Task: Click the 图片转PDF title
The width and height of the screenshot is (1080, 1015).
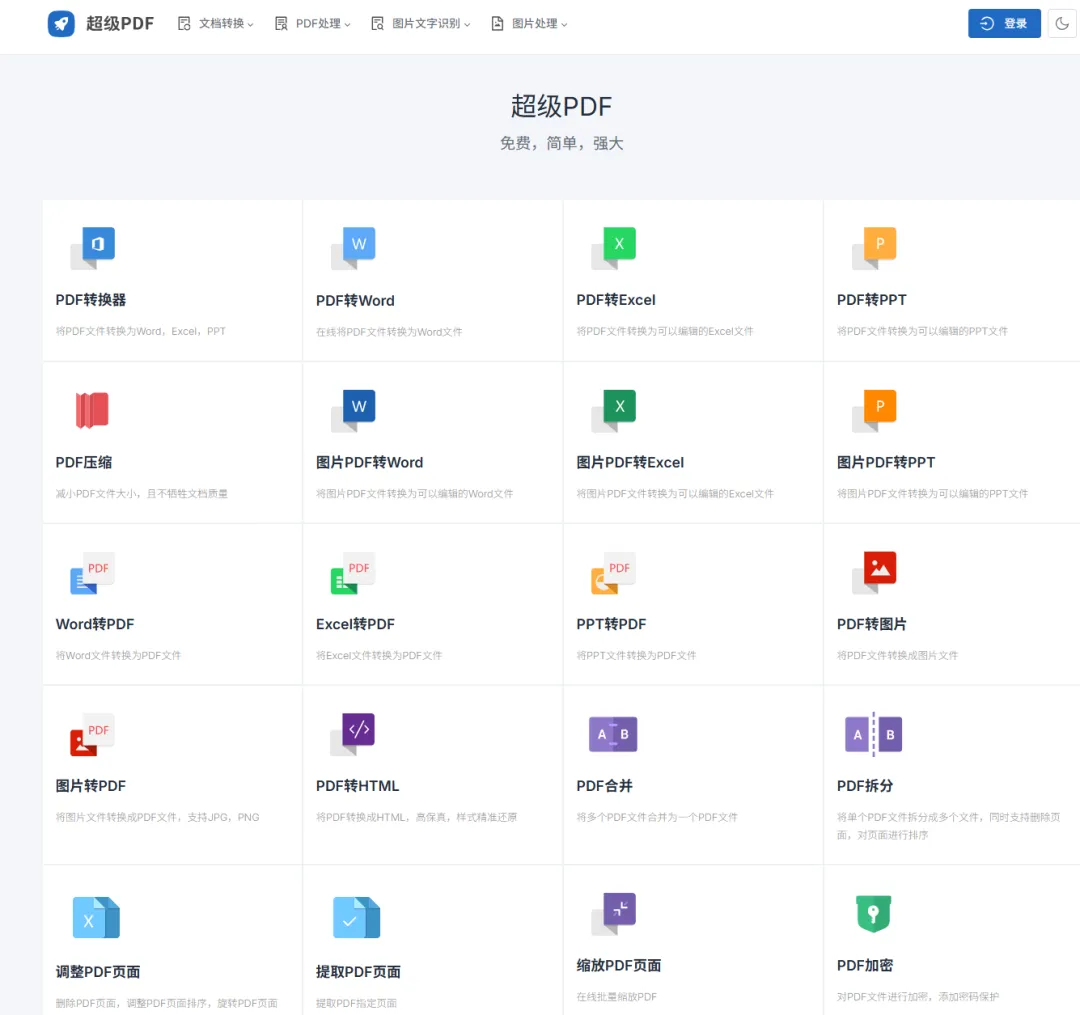Action: (90, 786)
